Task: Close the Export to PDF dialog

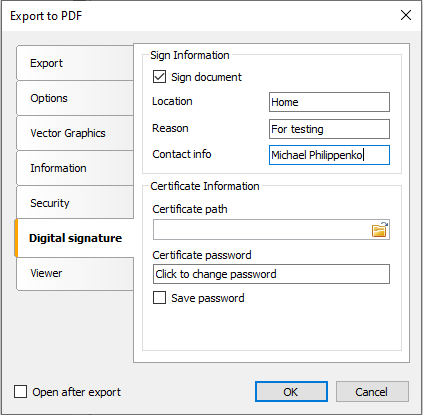Action: 406,15
